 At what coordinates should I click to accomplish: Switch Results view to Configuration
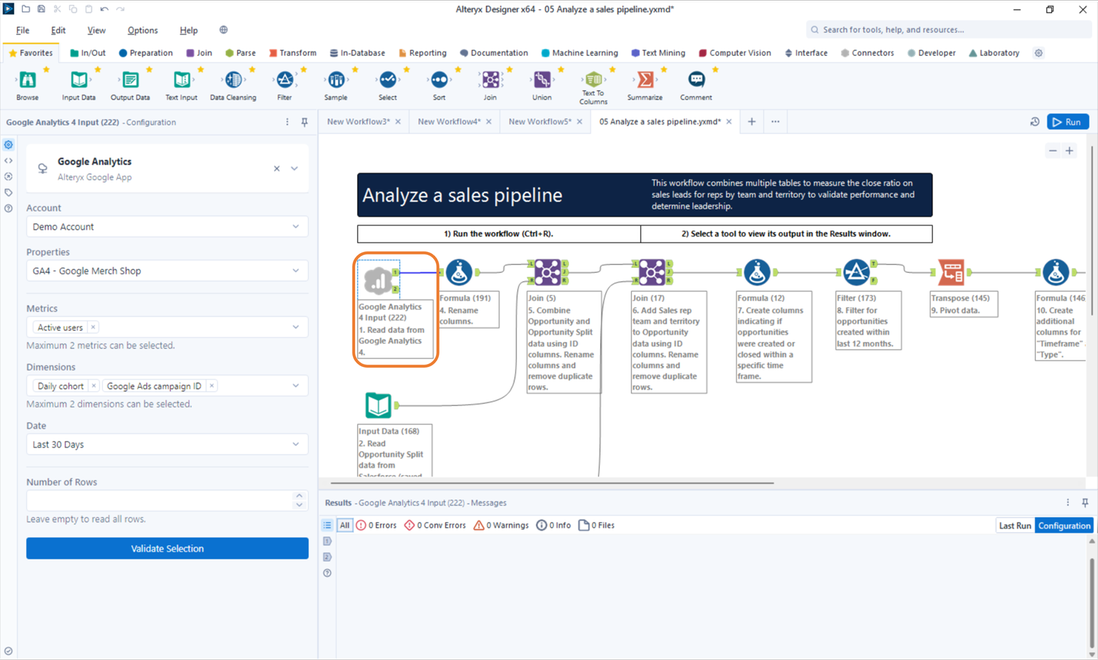pos(1064,526)
